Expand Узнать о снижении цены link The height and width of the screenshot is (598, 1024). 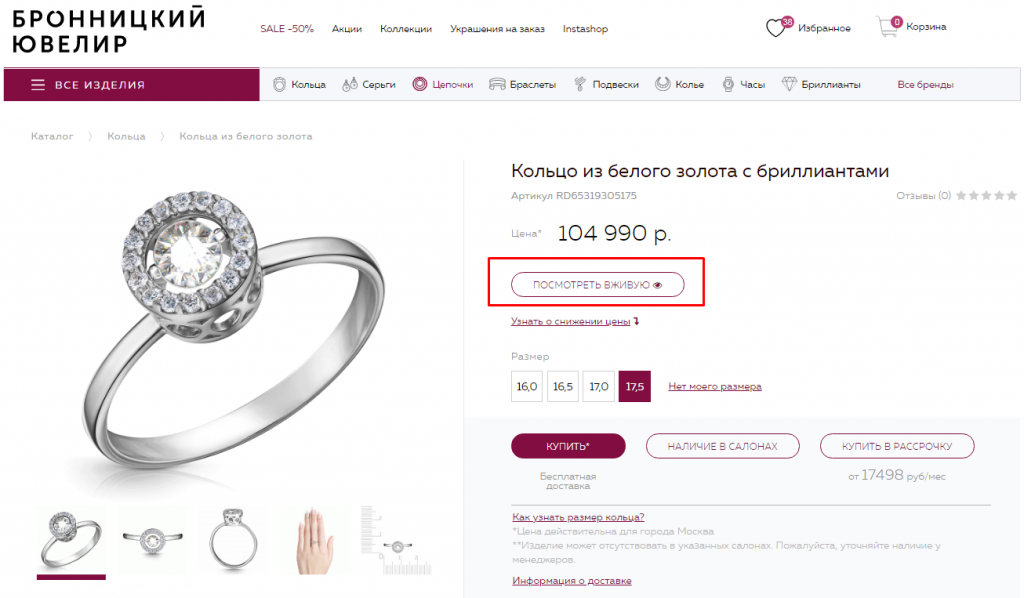coord(574,322)
